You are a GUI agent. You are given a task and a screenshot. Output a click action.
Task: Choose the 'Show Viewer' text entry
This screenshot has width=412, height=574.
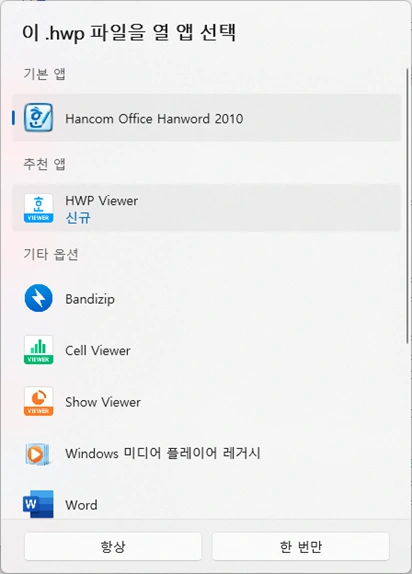tap(103, 402)
